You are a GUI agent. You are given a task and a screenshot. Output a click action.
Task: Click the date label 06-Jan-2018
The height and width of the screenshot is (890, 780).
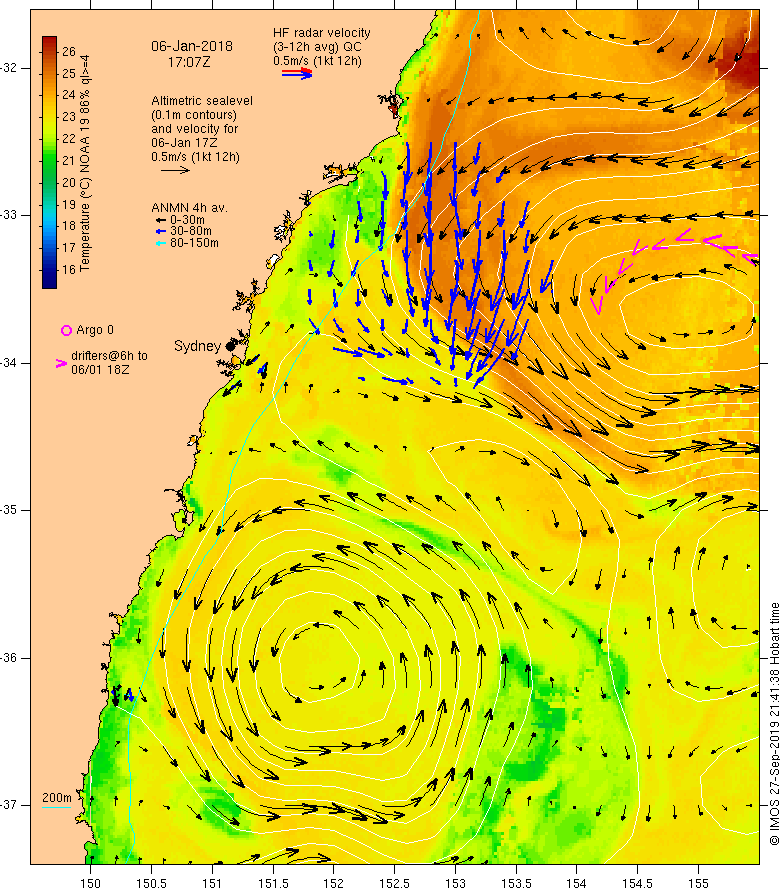pos(192,47)
